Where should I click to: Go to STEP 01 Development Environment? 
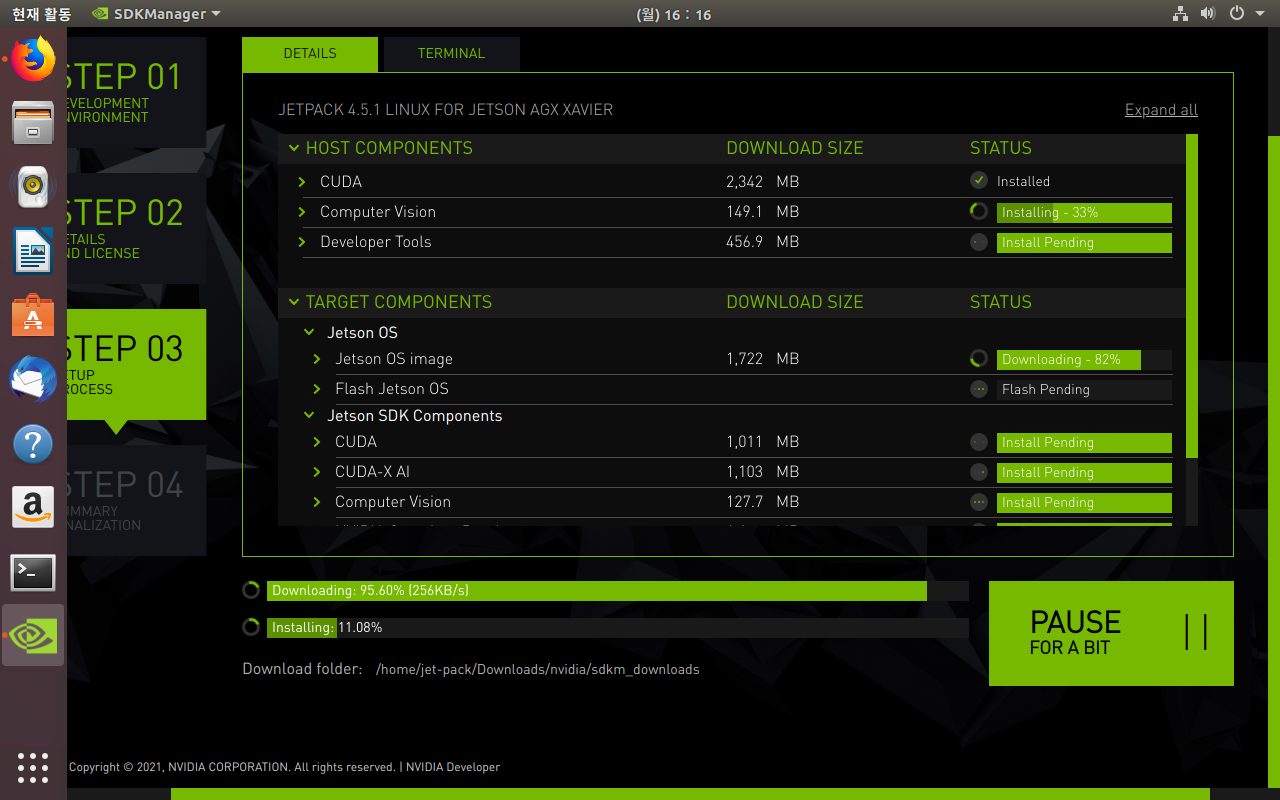(136, 93)
